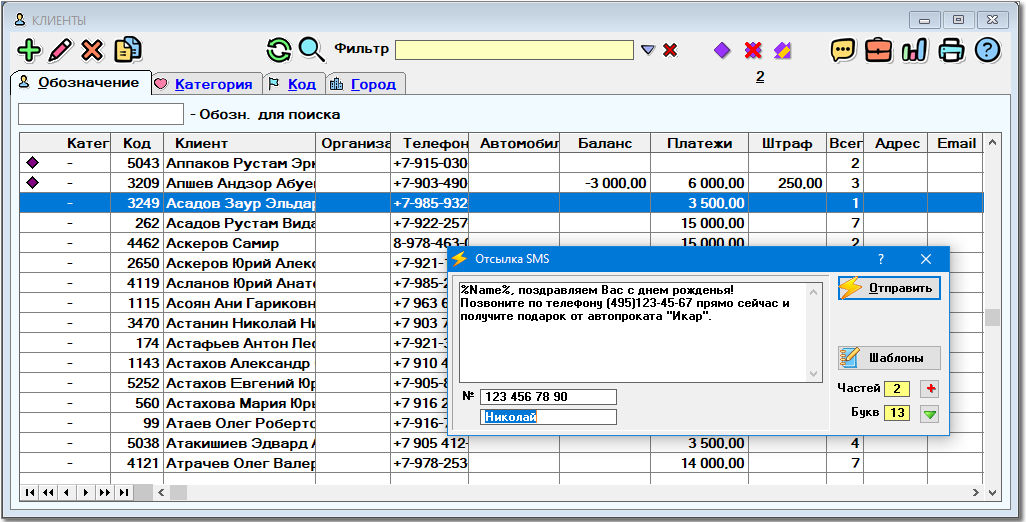1026x522 pixels.
Task: Switch to the Категория tab
Action: tap(207, 84)
